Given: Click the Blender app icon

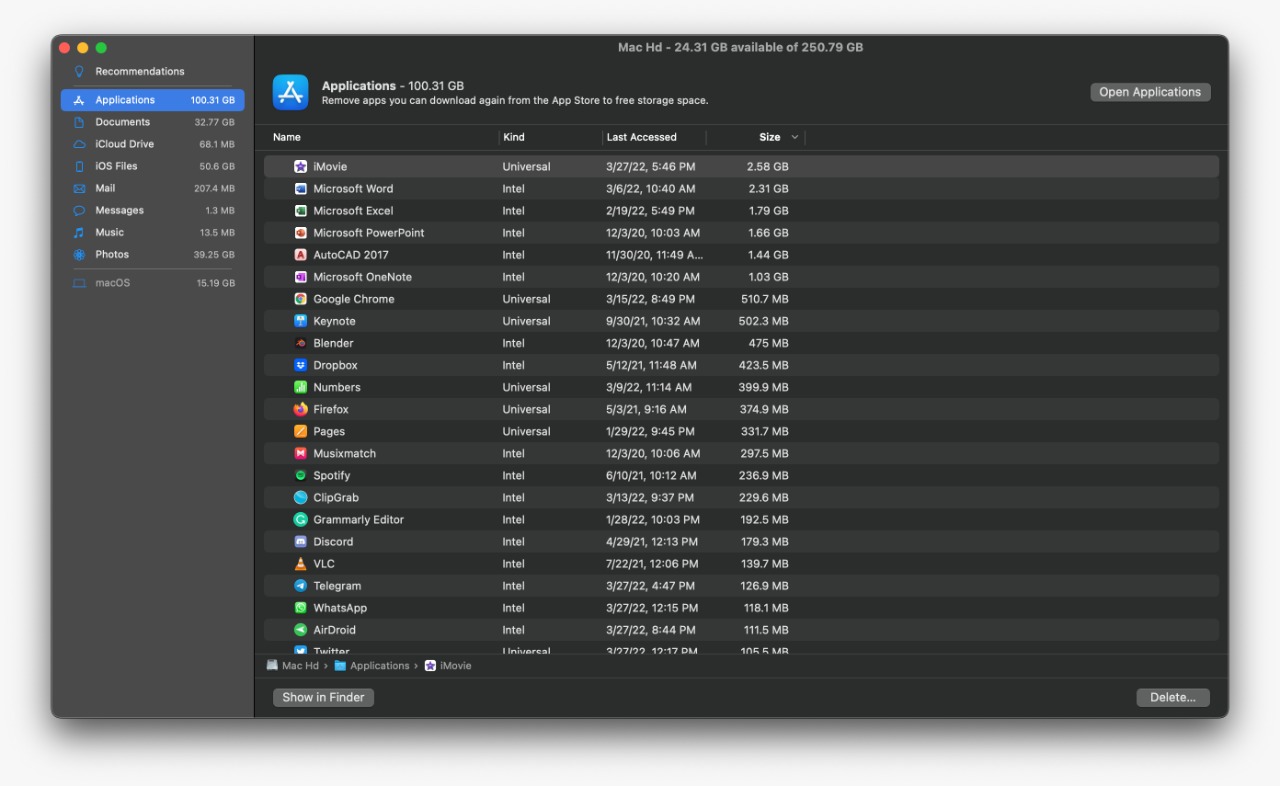Looking at the screenshot, I should (300, 343).
